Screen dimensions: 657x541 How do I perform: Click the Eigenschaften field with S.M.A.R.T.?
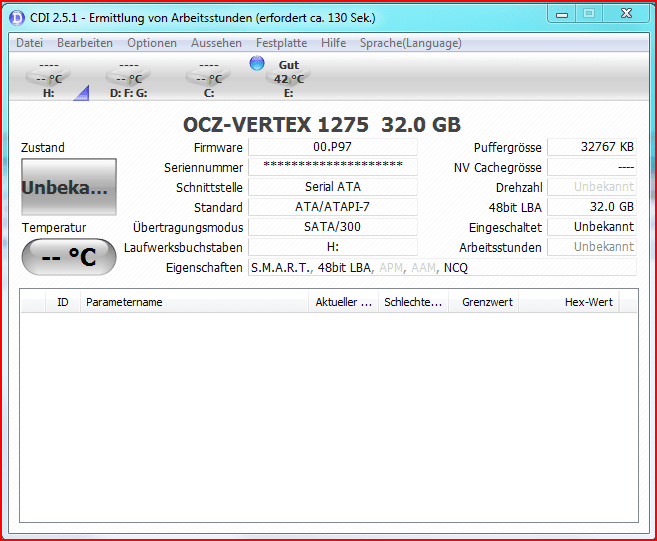pos(442,267)
